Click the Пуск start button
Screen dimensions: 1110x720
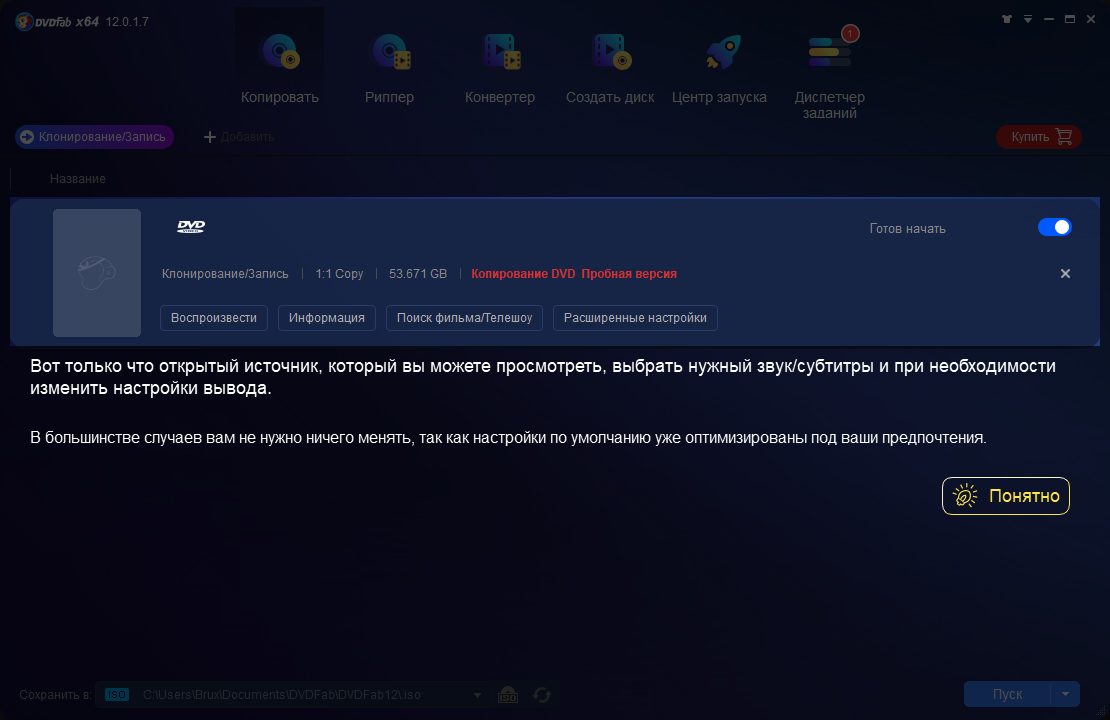[1007, 694]
